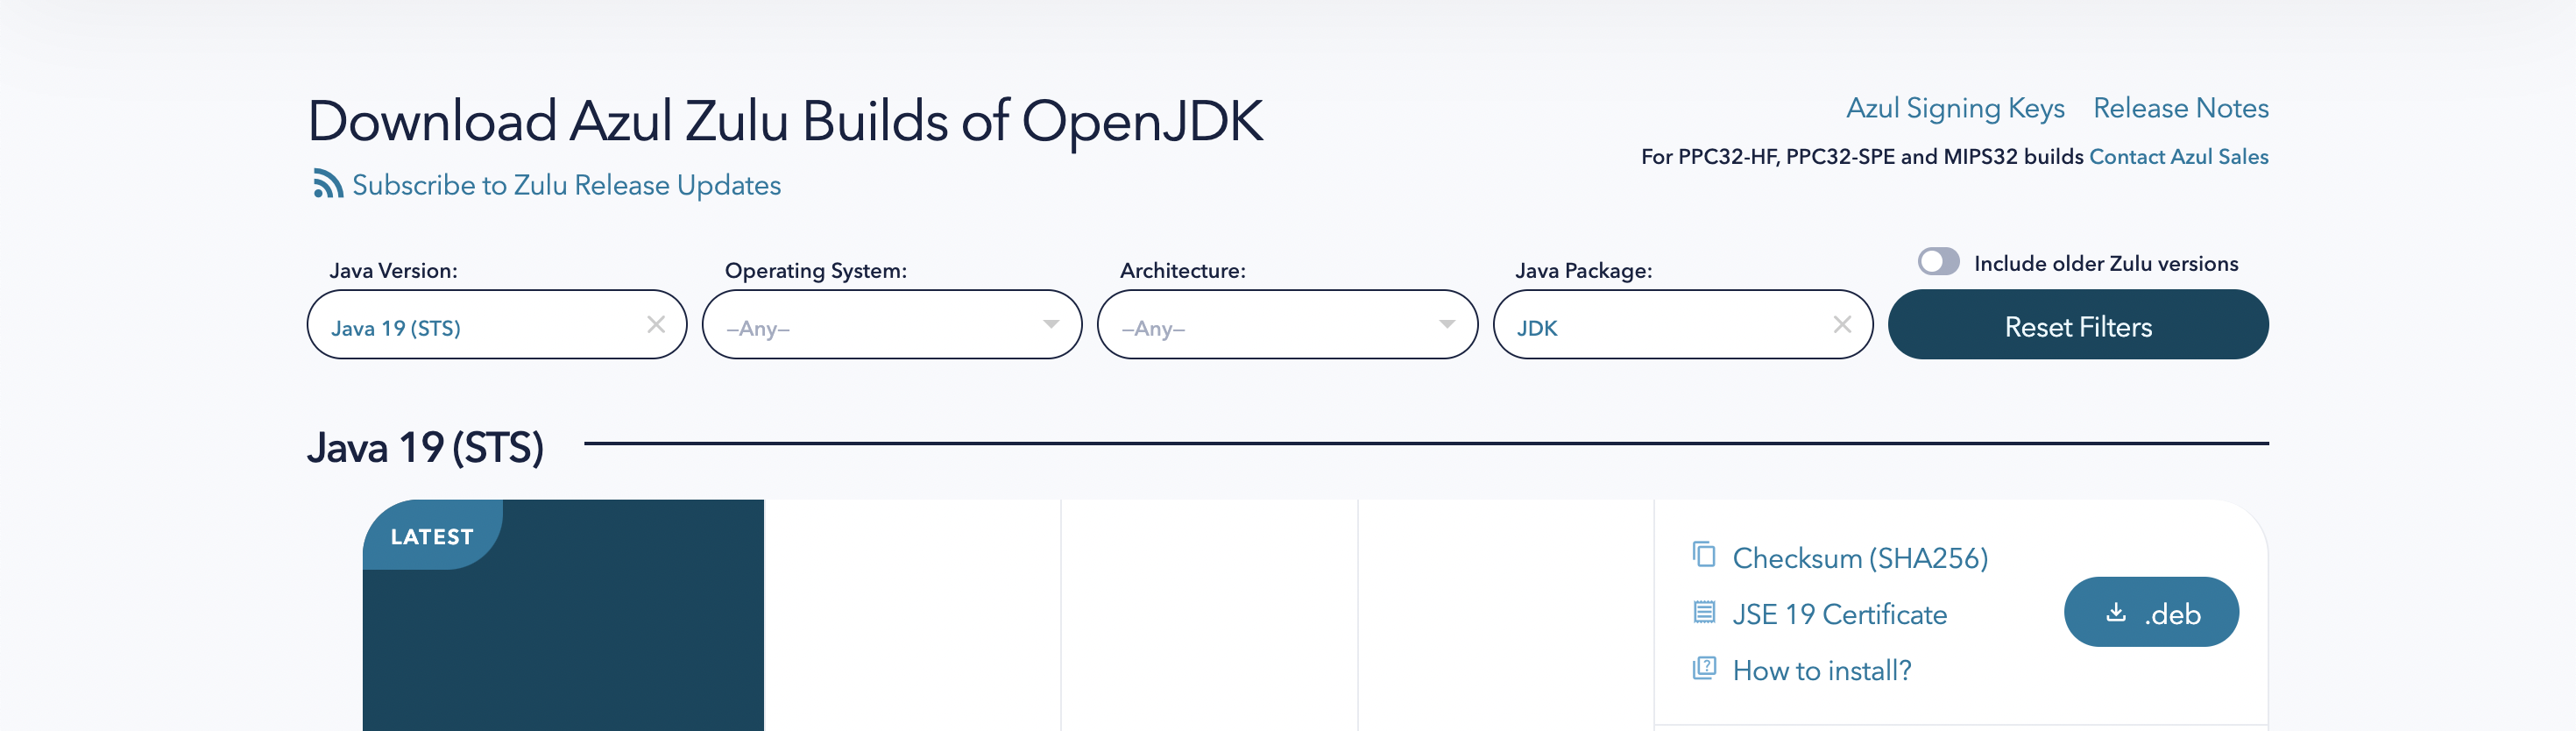Clear the Java 19 (STS) version filter
Screen dimensions: 2576x731
[656, 324]
